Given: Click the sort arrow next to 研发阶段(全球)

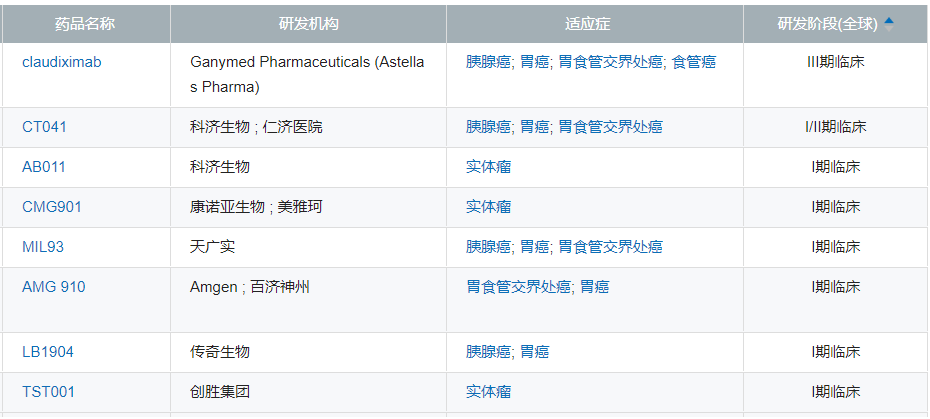Looking at the screenshot, I should [889, 23].
